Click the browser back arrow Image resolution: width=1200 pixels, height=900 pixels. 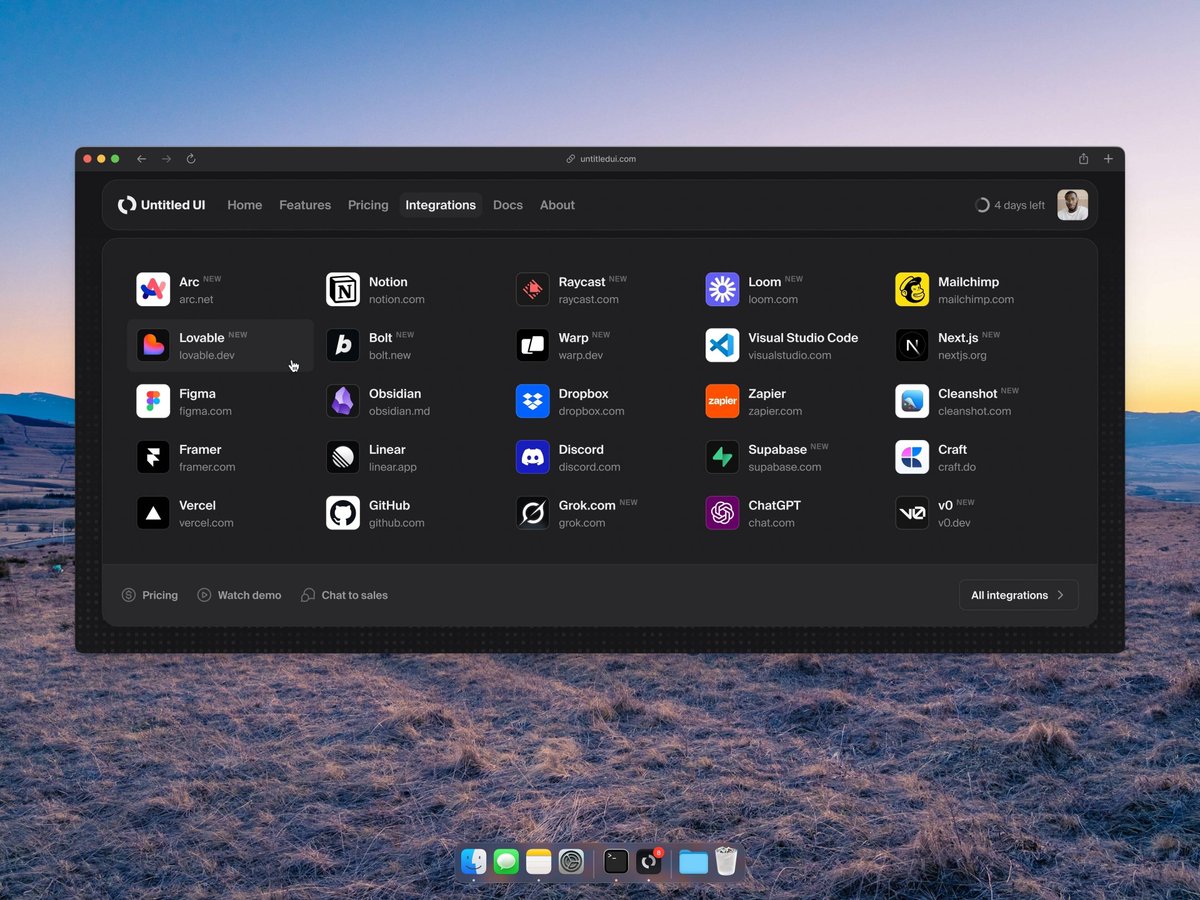[142, 159]
